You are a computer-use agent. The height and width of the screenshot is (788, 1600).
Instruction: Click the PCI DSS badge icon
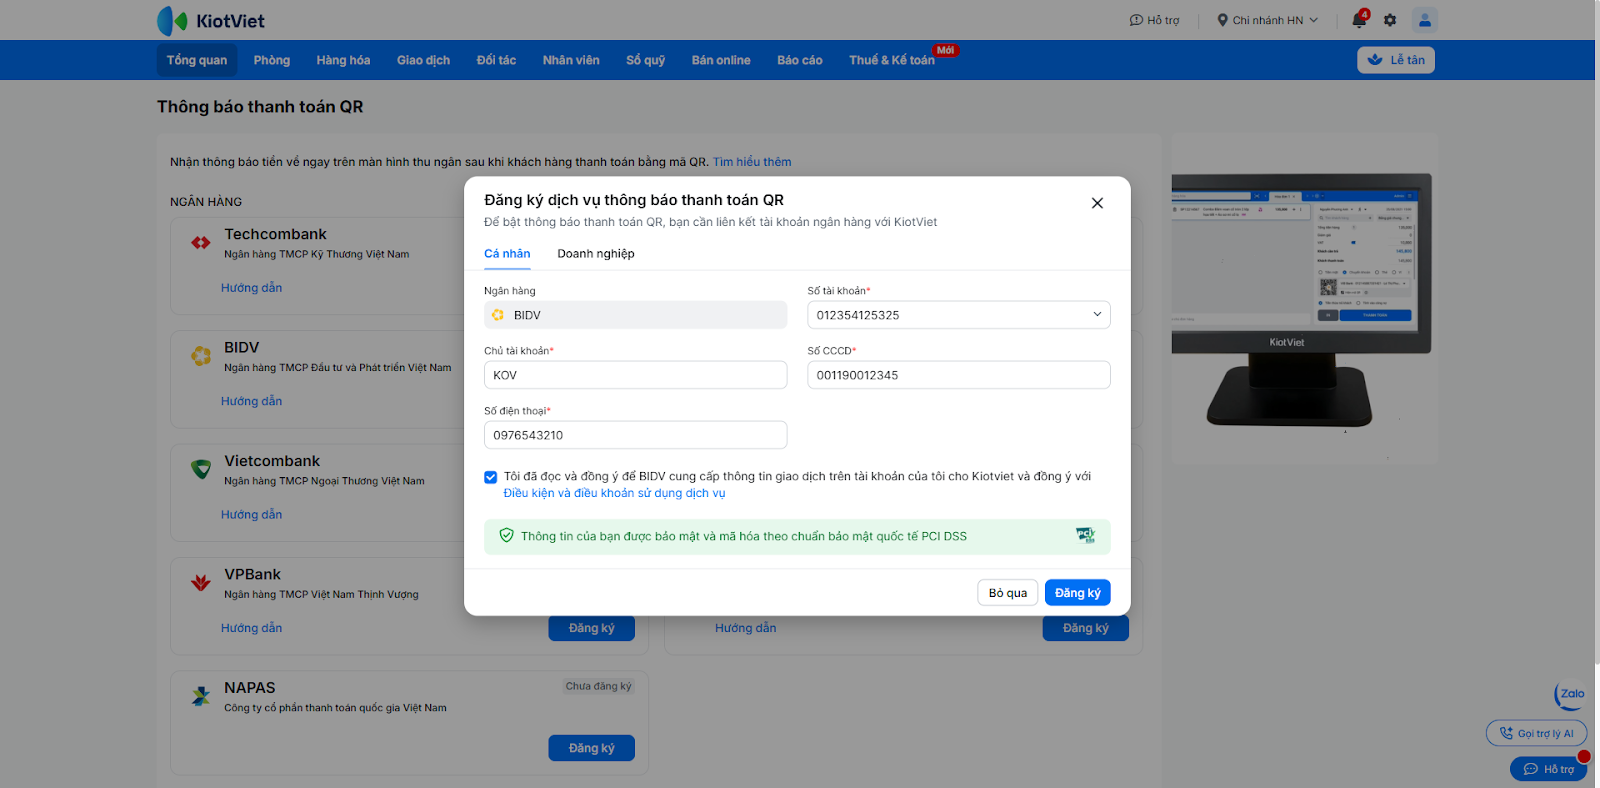(x=1085, y=536)
